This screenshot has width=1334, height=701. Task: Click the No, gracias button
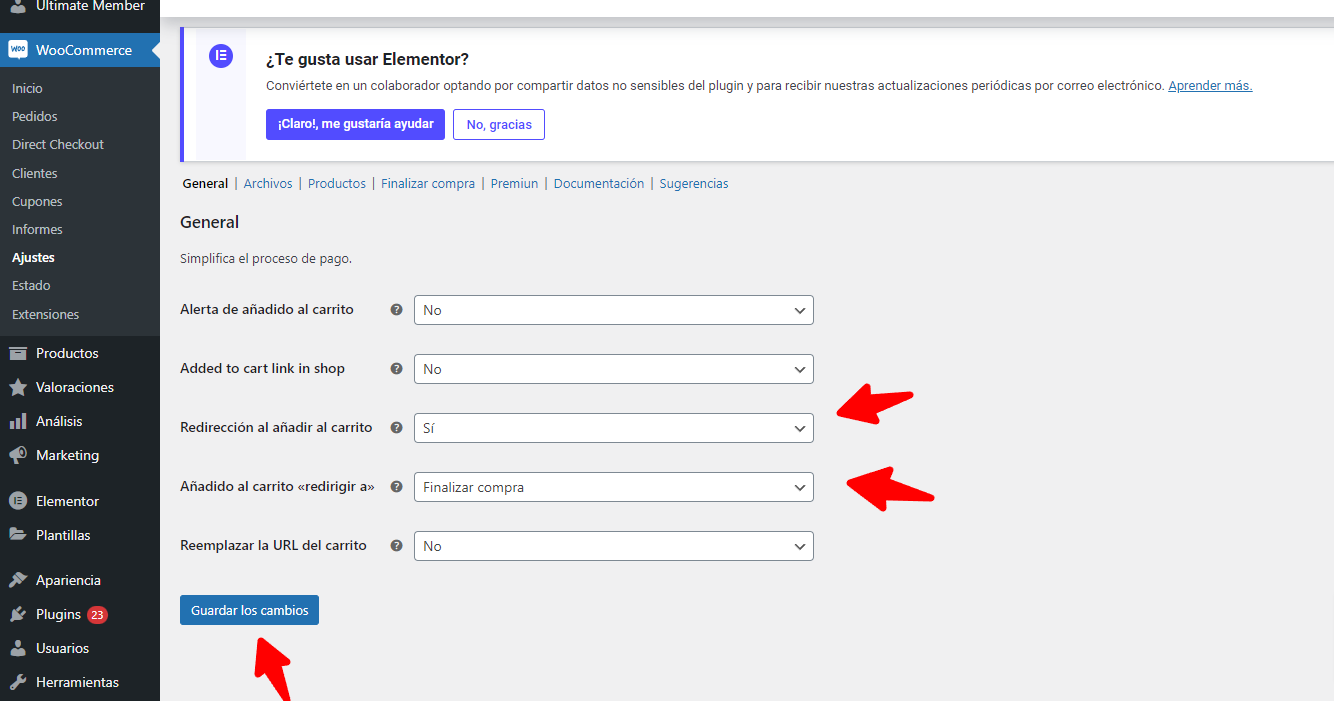[499, 124]
